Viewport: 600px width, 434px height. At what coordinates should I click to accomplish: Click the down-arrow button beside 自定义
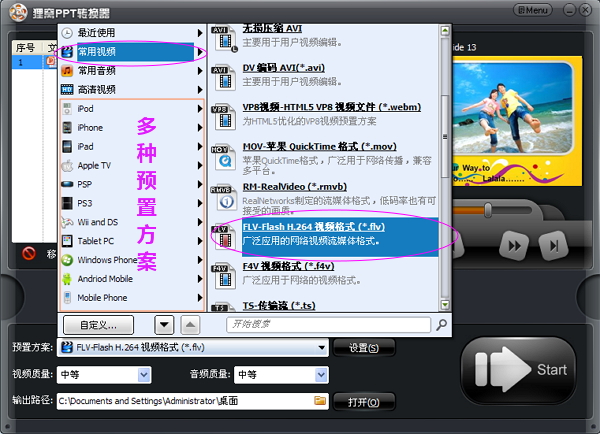164,325
